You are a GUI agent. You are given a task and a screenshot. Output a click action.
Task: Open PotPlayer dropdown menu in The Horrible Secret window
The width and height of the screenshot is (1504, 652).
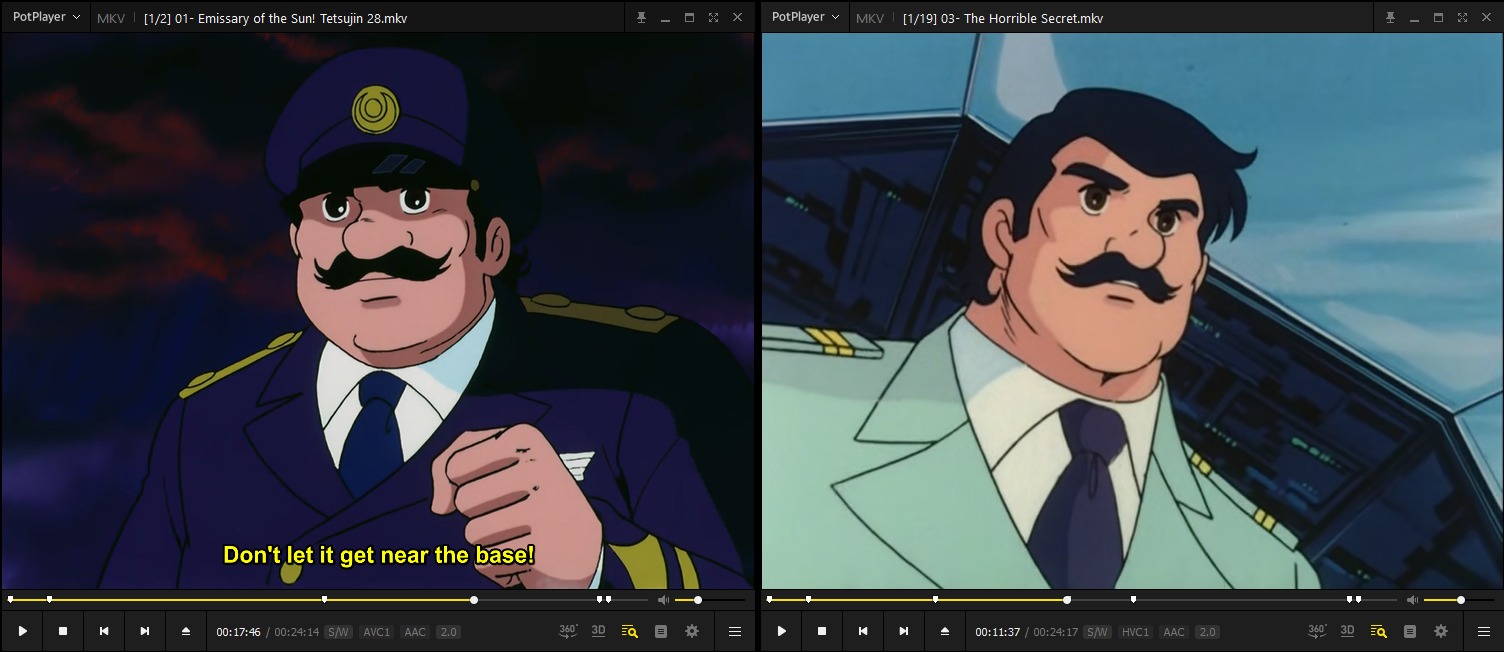[805, 17]
